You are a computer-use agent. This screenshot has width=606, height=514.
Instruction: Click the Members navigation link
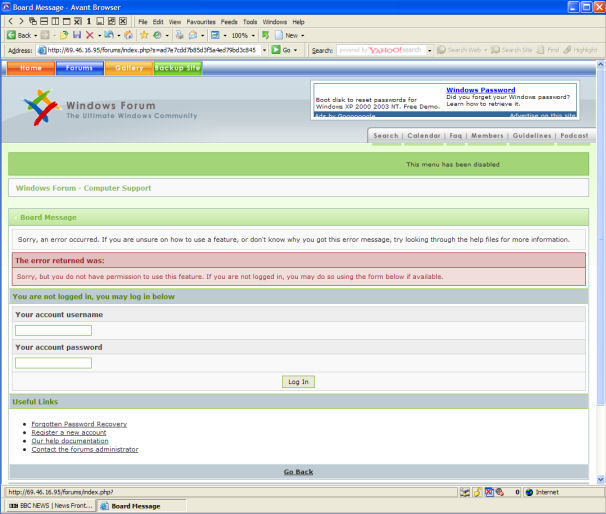[487, 136]
